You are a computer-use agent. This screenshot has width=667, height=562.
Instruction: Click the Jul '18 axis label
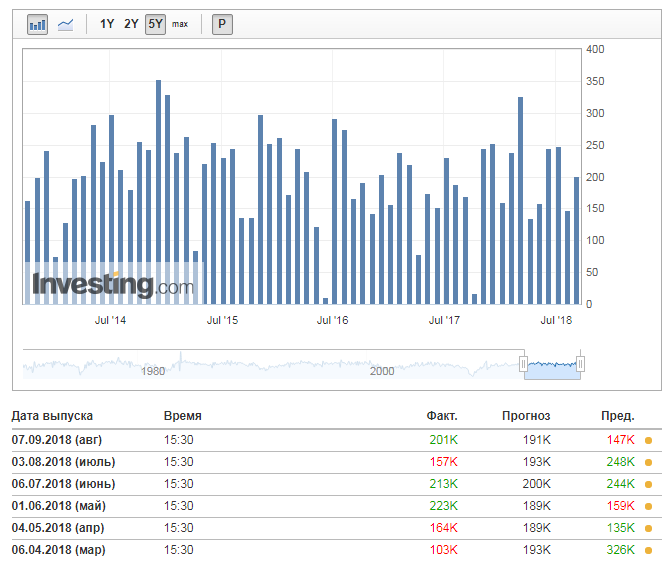[x=556, y=320]
